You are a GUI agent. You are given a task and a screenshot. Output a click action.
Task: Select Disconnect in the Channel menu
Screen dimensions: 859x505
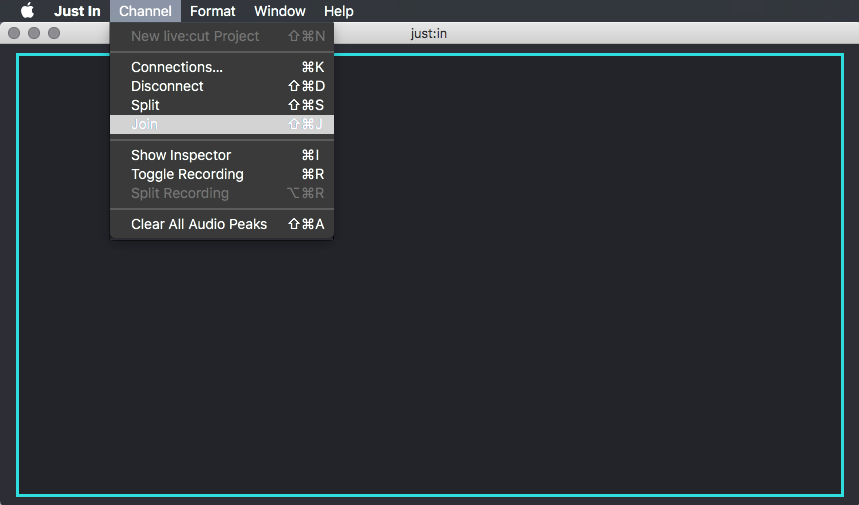click(222, 86)
